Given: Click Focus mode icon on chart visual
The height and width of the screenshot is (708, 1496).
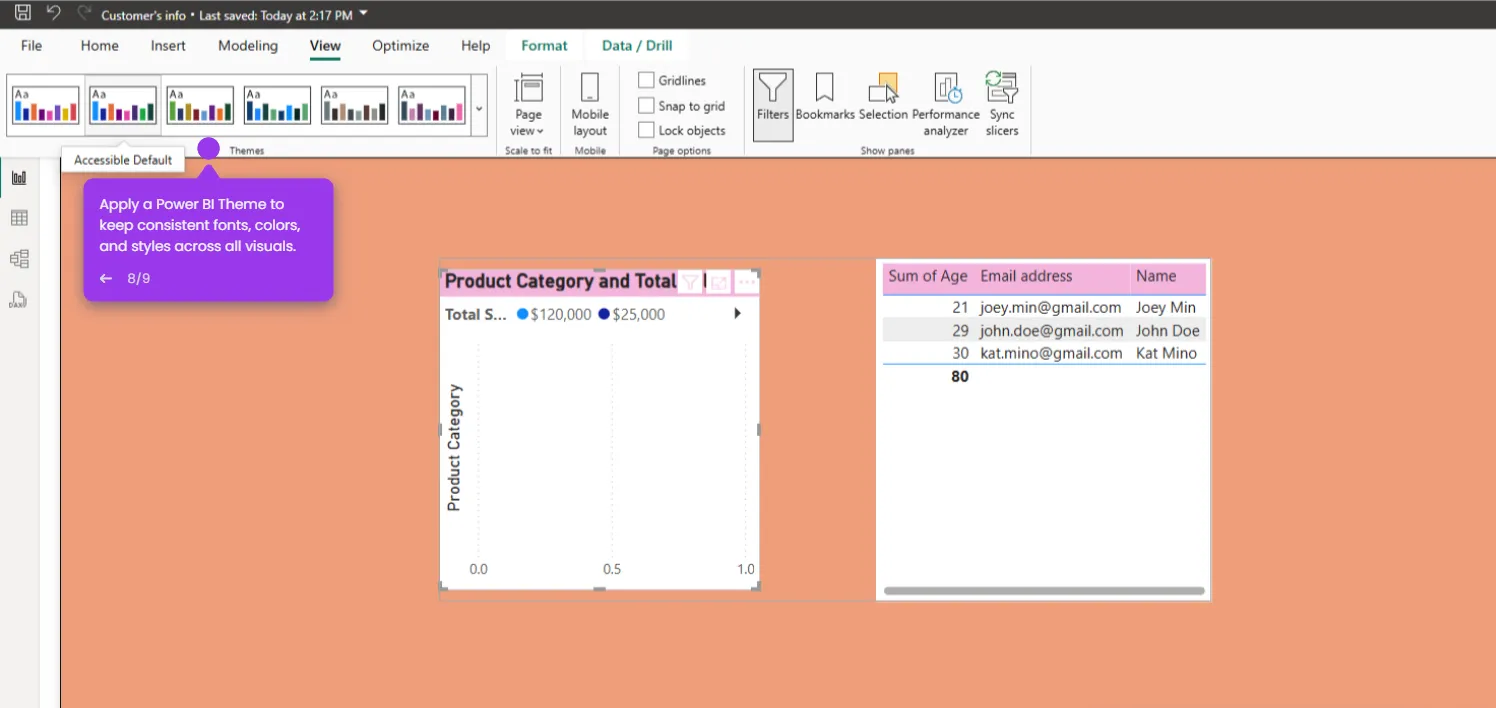Looking at the screenshot, I should [x=718, y=283].
